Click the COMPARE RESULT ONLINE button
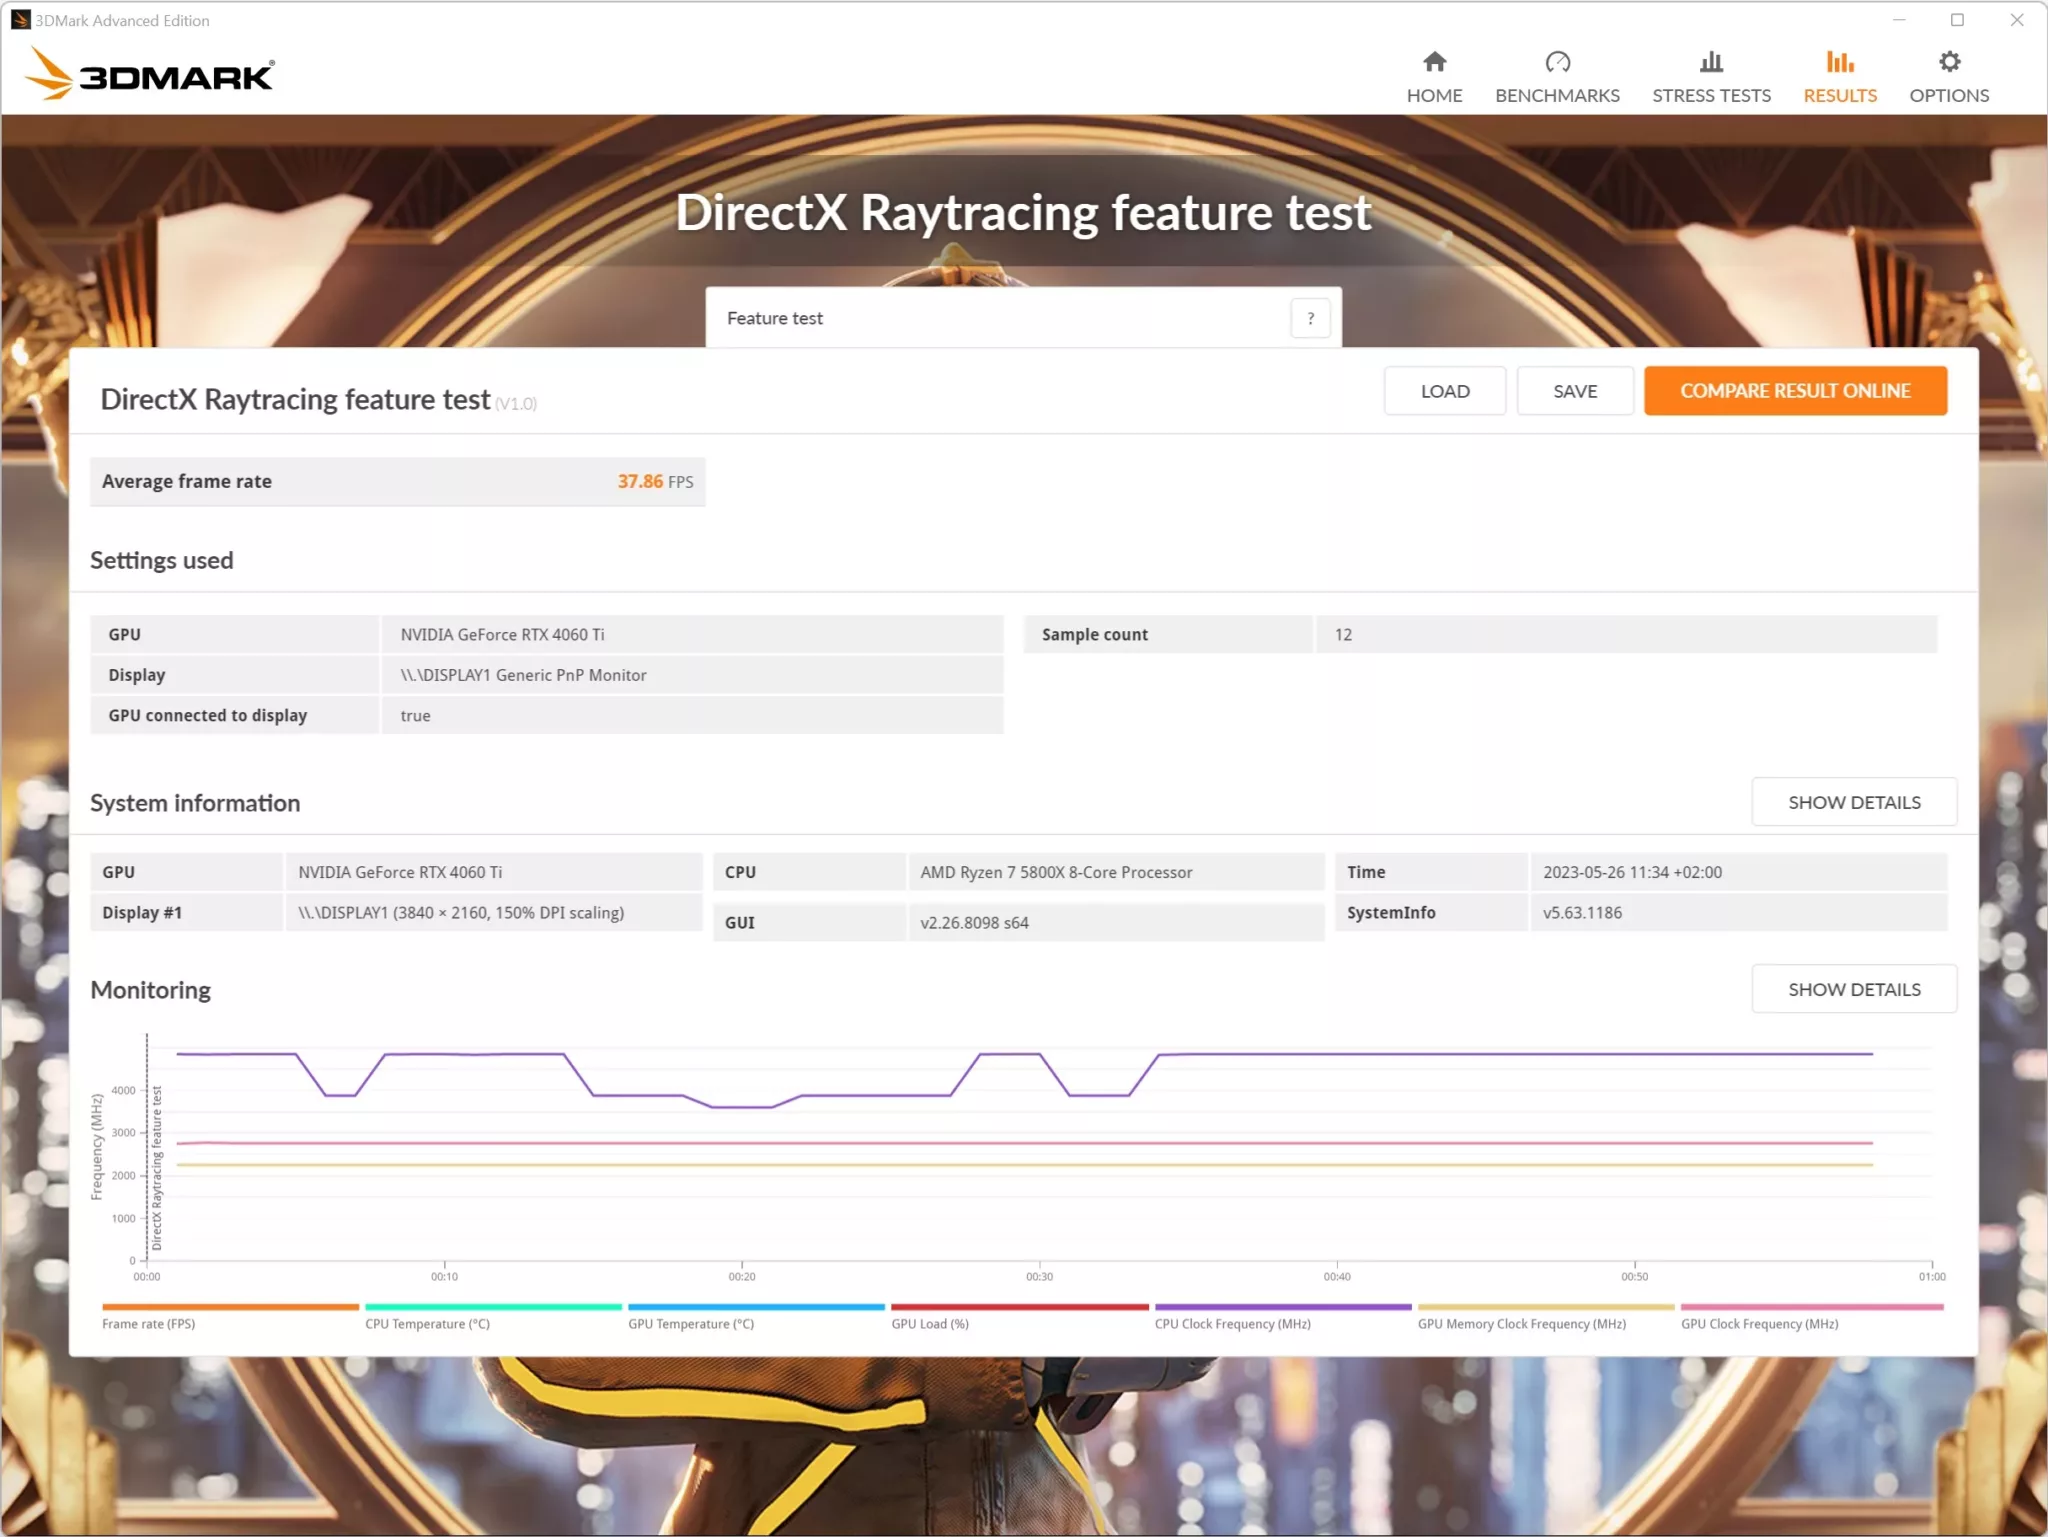Image resolution: width=2048 pixels, height=1537 pixels. click(x=1795, y=390)
